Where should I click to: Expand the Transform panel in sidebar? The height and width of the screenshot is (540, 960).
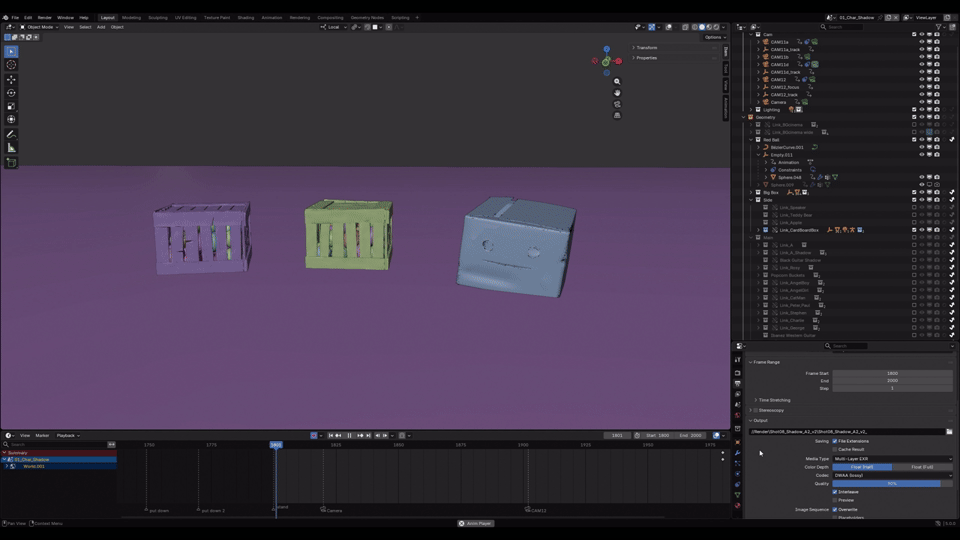click(x=645, y=48)
